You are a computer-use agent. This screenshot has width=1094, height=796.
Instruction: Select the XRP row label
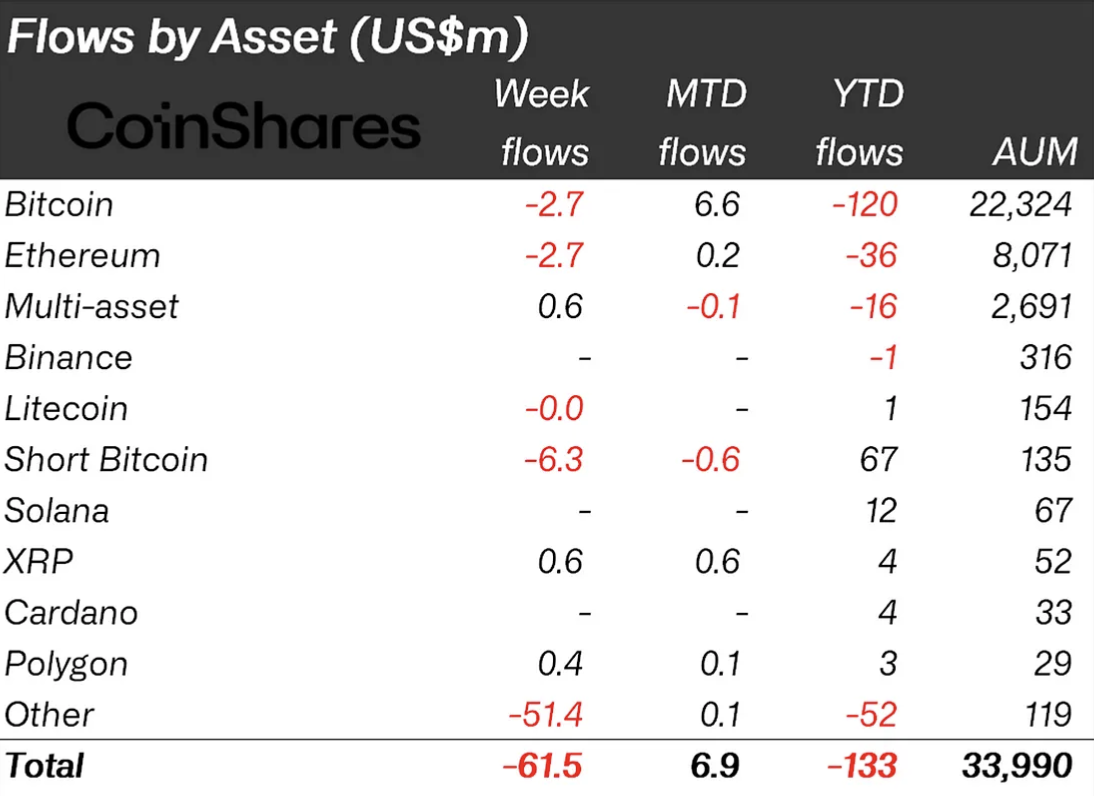[39, 561]
